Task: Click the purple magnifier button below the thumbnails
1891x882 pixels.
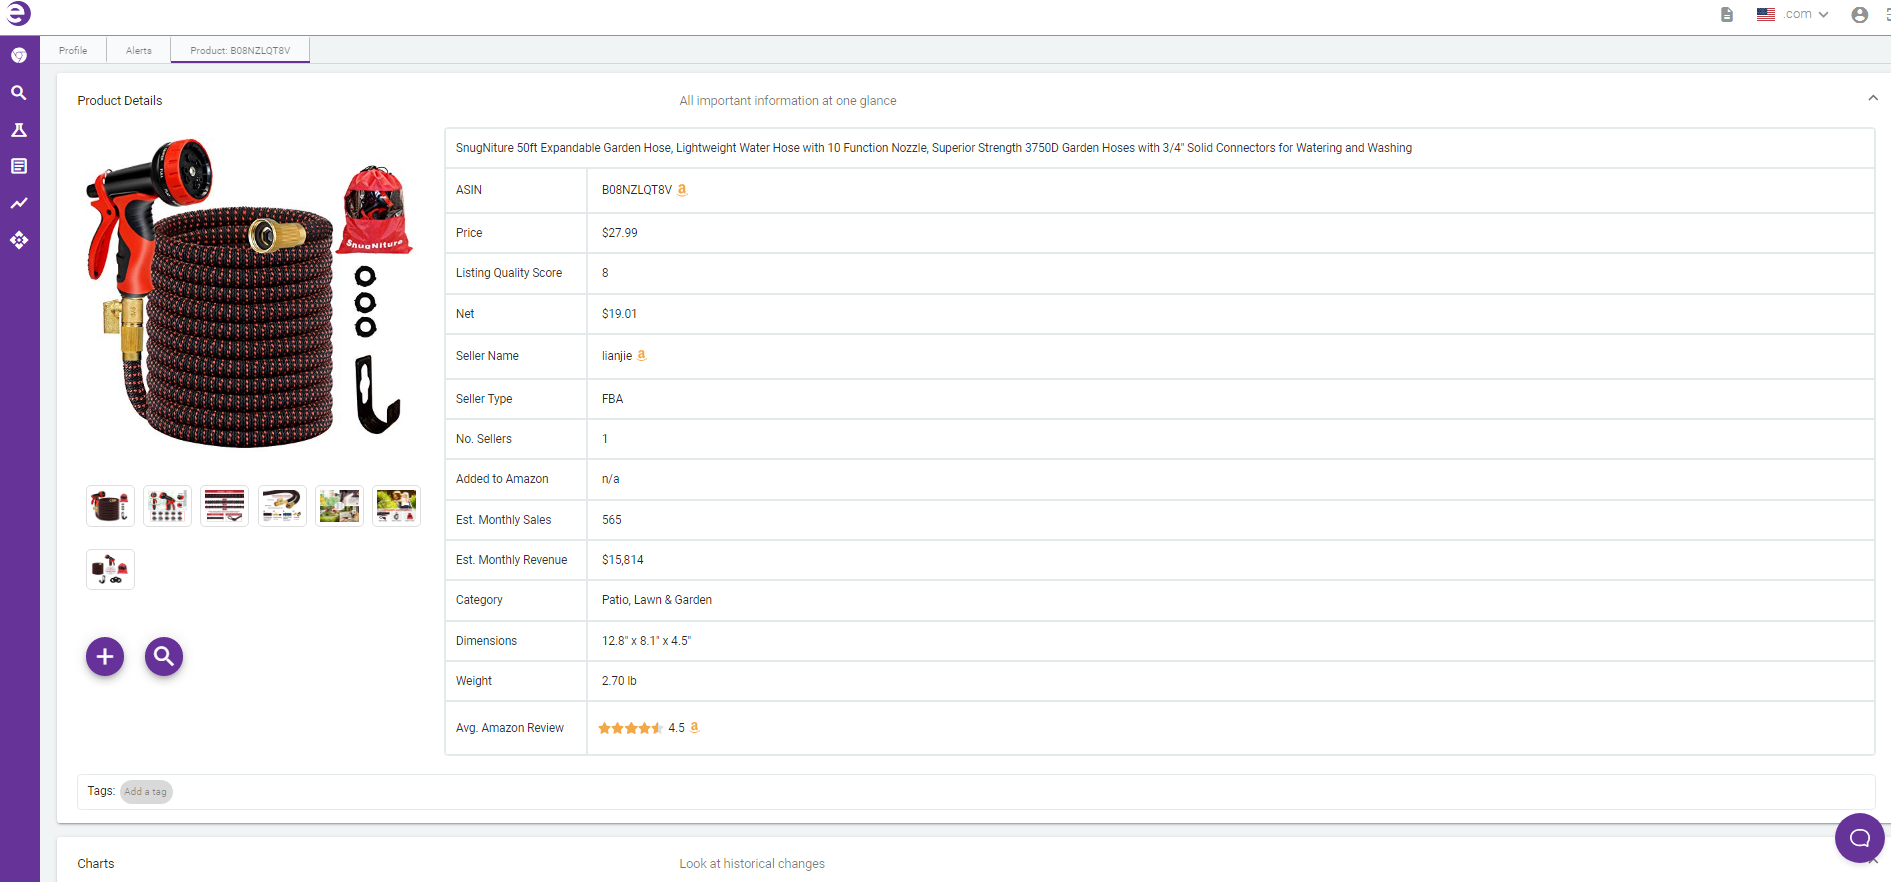Action: coord(164,656)
